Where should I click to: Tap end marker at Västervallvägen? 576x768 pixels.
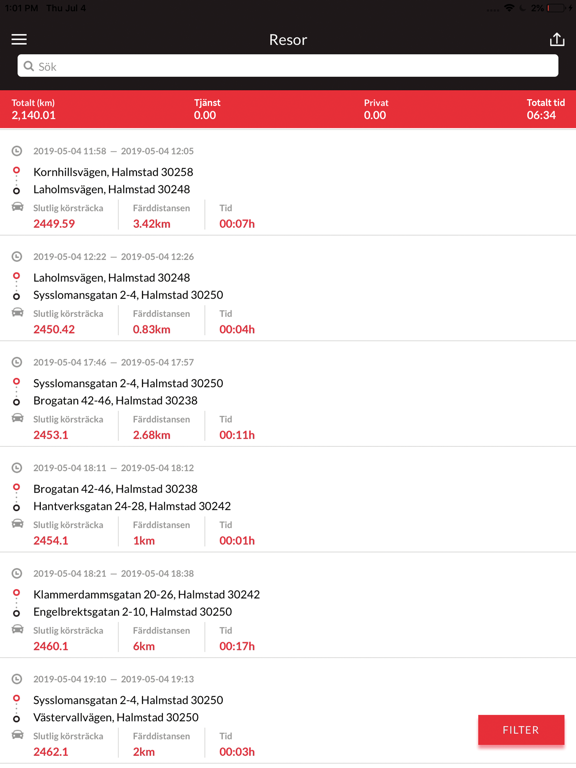click(x=16, y=719)
